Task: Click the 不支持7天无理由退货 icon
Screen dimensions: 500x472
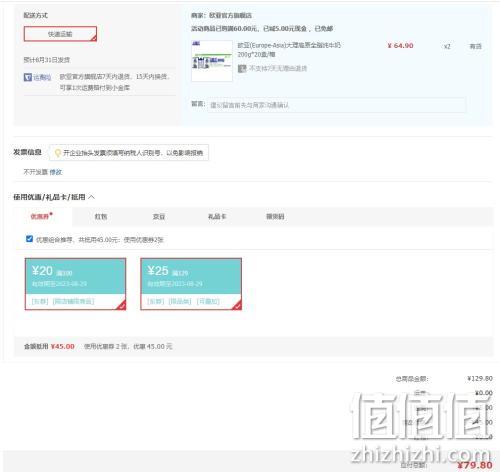Action: (x=242, y=69)
